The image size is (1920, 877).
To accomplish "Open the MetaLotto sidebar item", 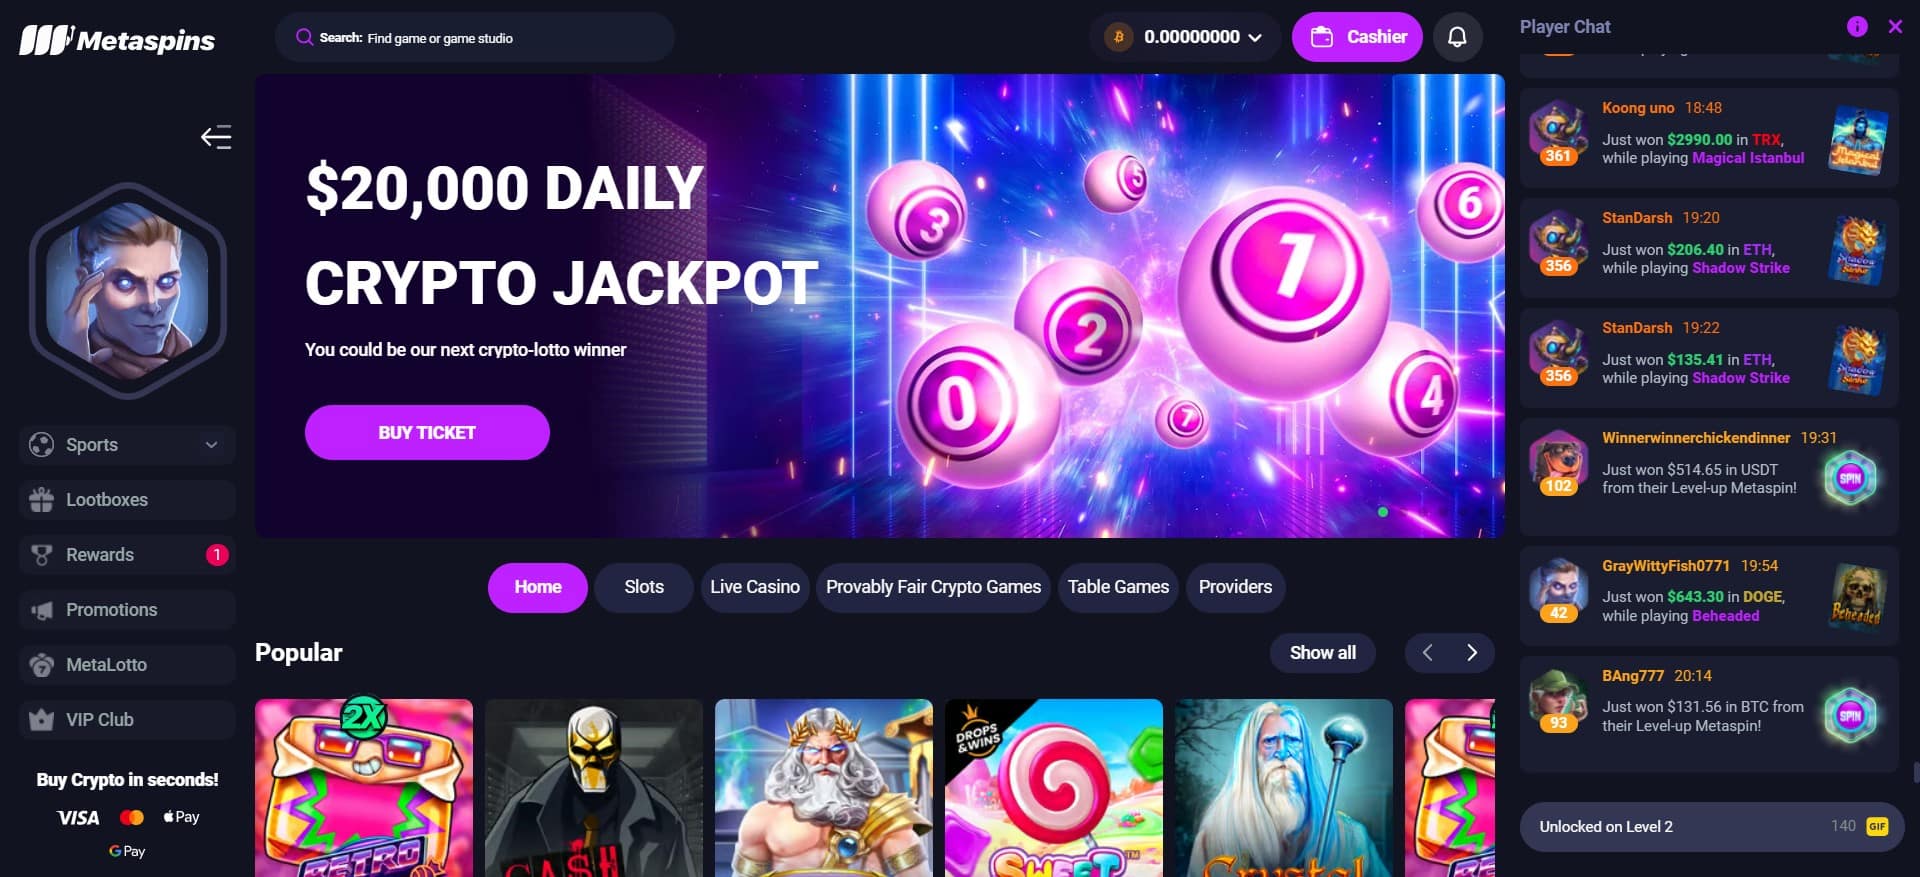I will 127,665.
